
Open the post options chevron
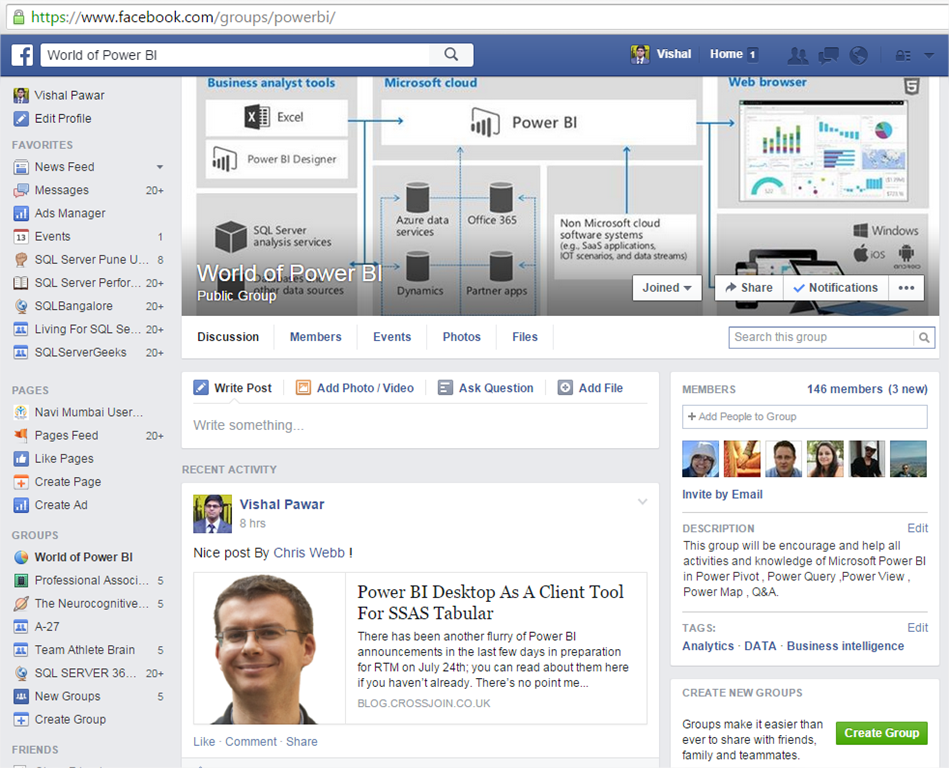643,502
